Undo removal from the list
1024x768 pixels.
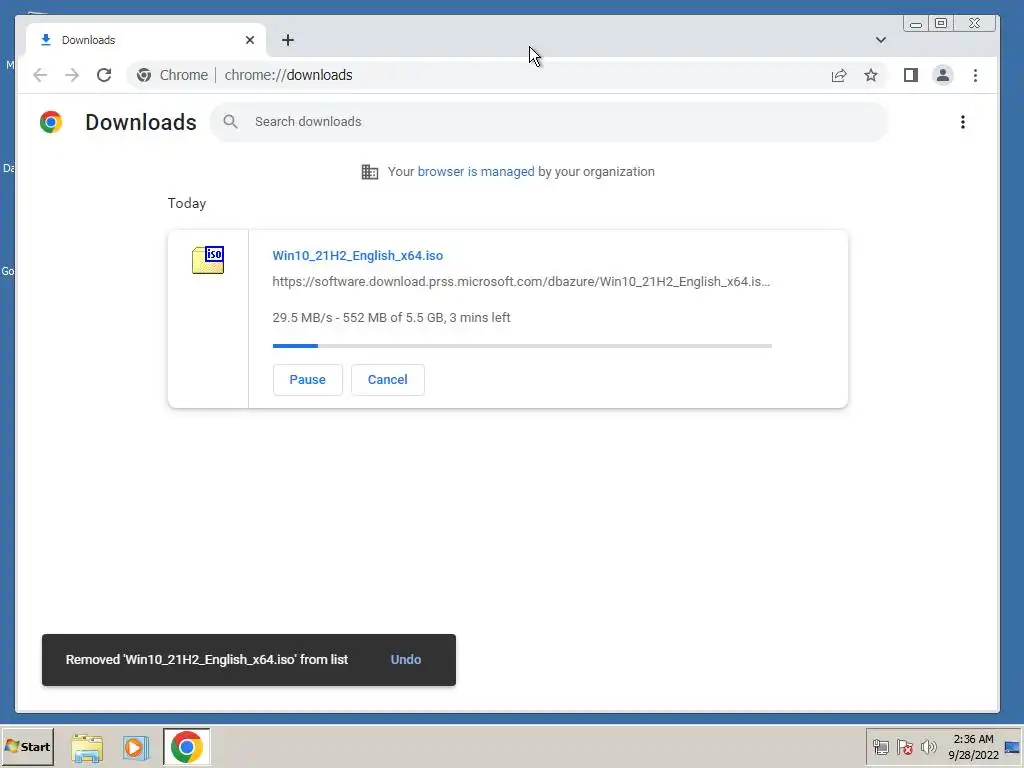(406, 660)
